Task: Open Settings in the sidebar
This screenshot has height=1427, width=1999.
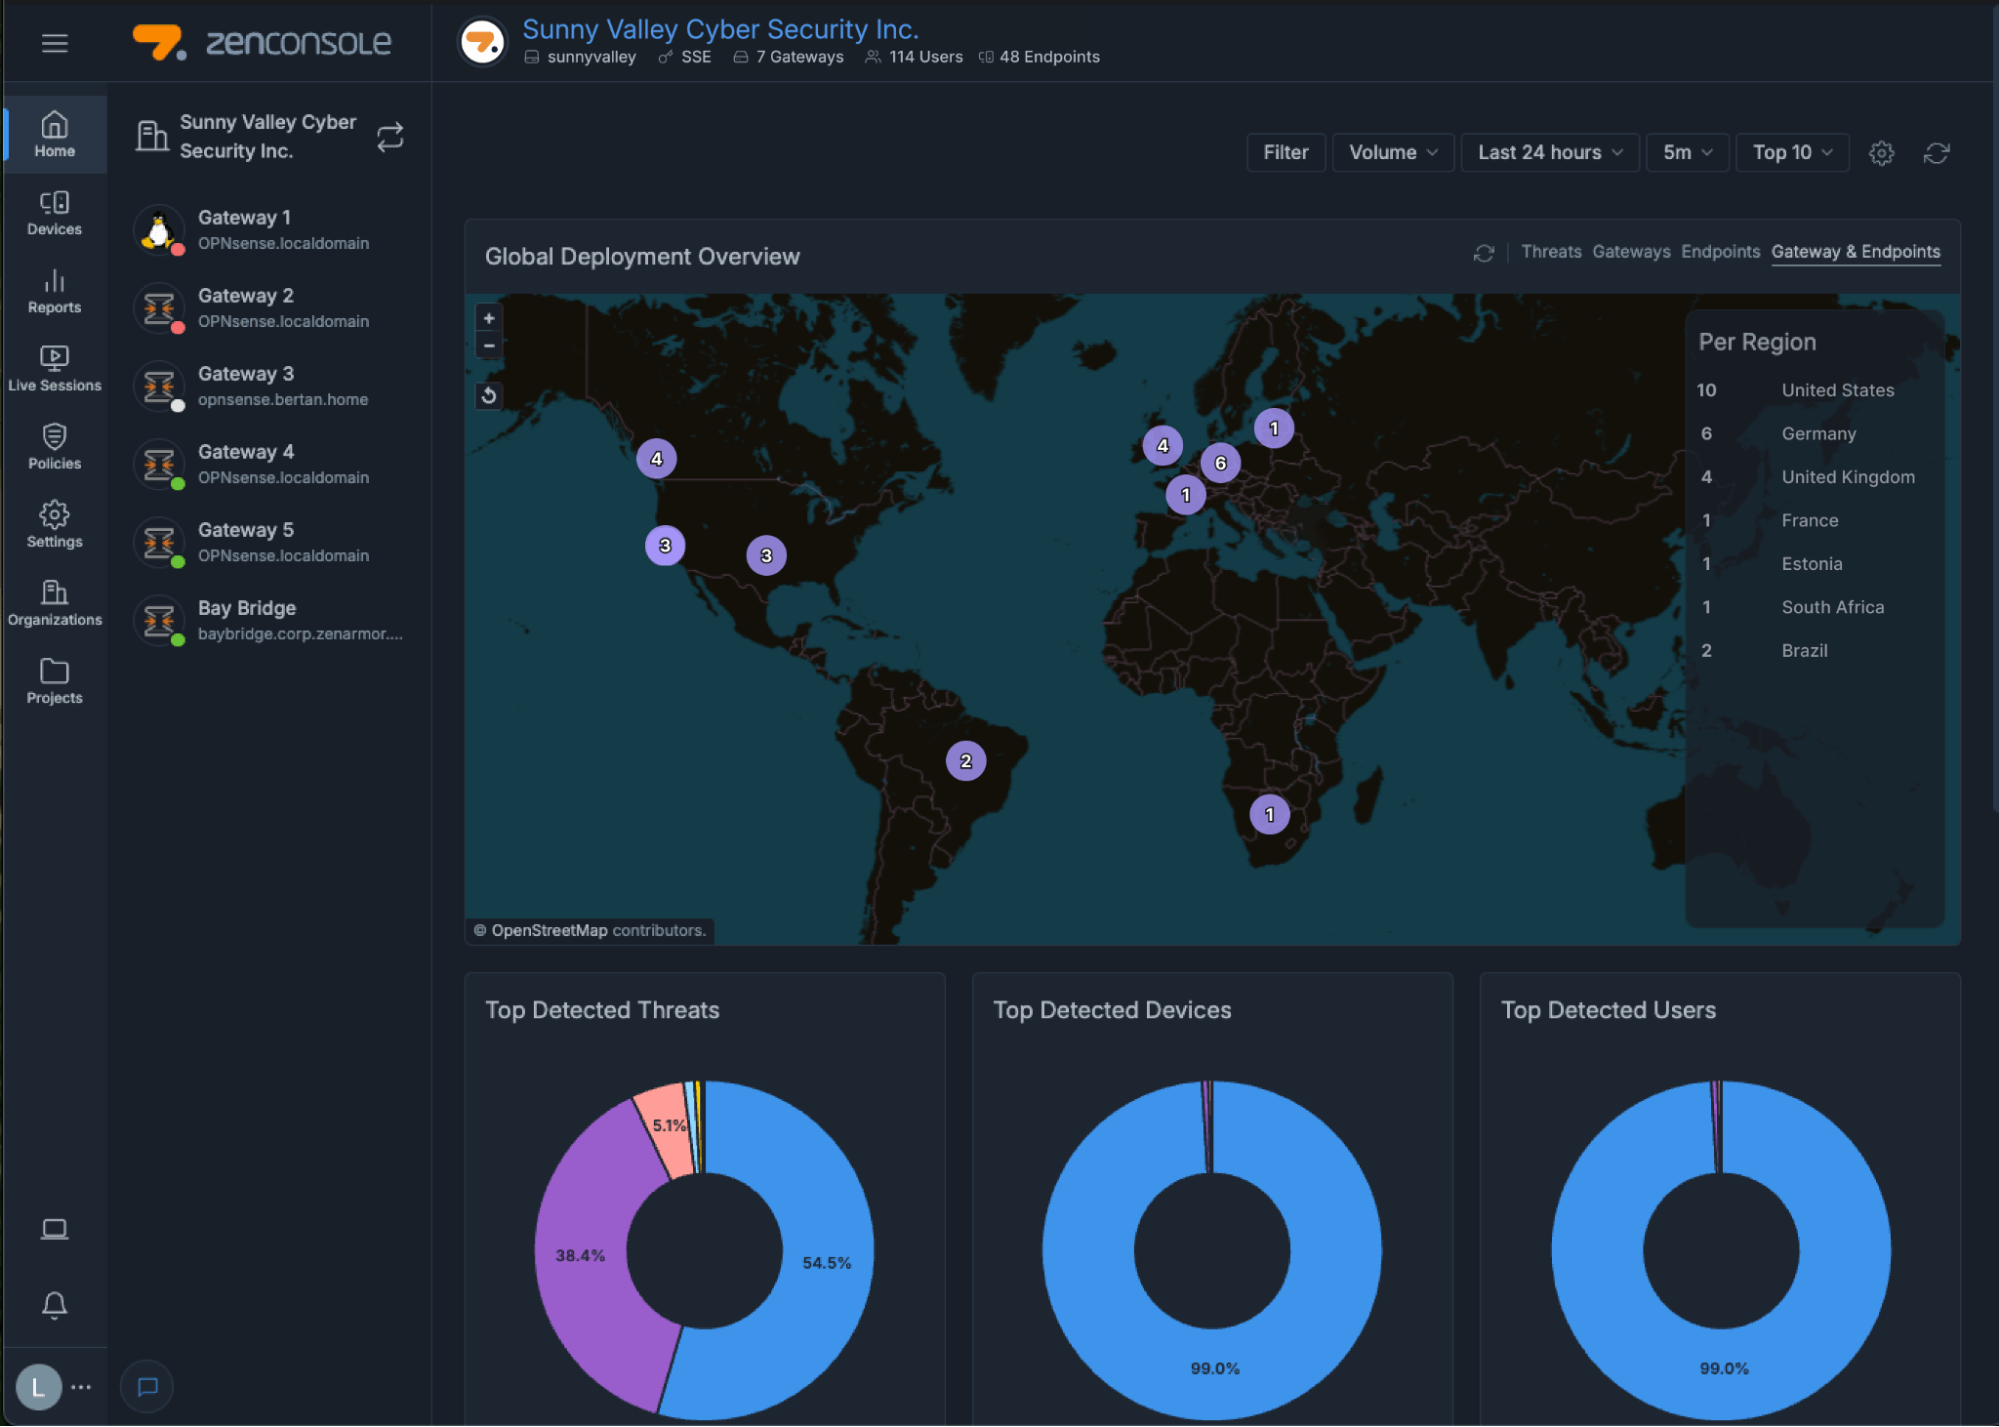Action: click(55, 525)
